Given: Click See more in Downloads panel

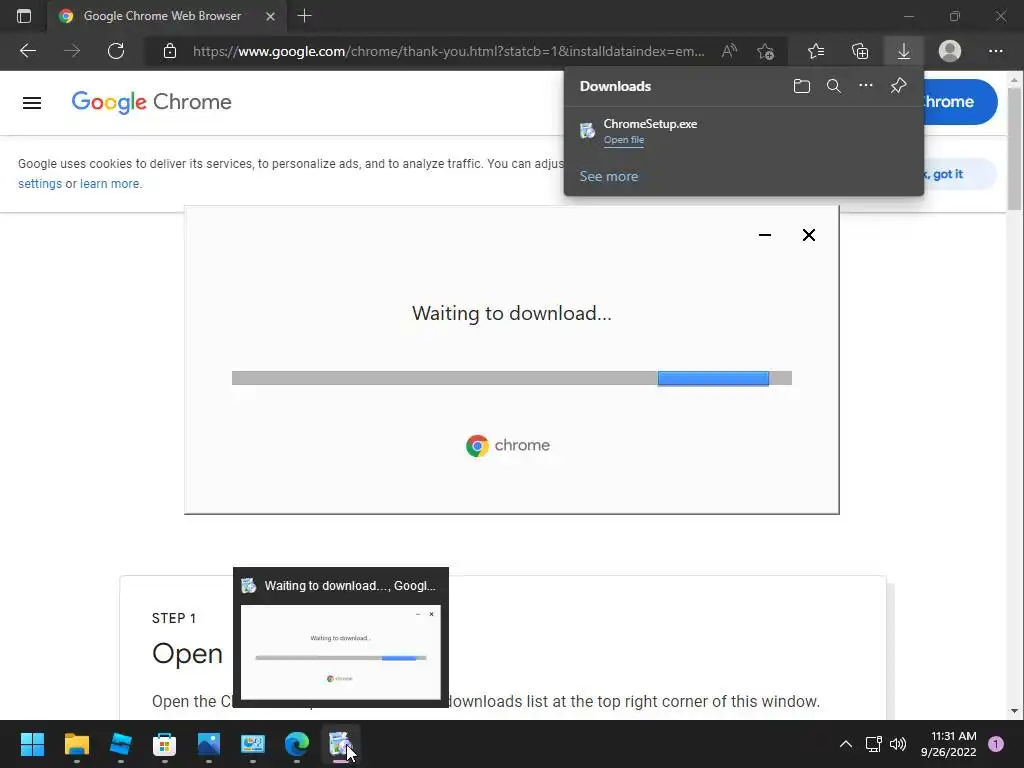Looking at the screenshot, I should pos(609,176).
